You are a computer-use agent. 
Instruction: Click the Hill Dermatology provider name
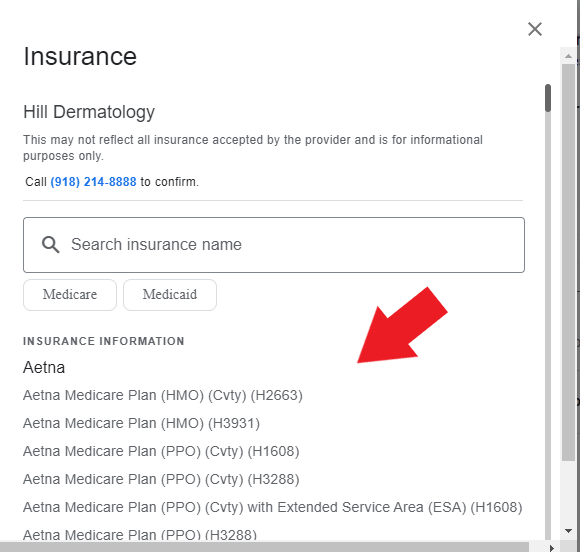[89, 112]
